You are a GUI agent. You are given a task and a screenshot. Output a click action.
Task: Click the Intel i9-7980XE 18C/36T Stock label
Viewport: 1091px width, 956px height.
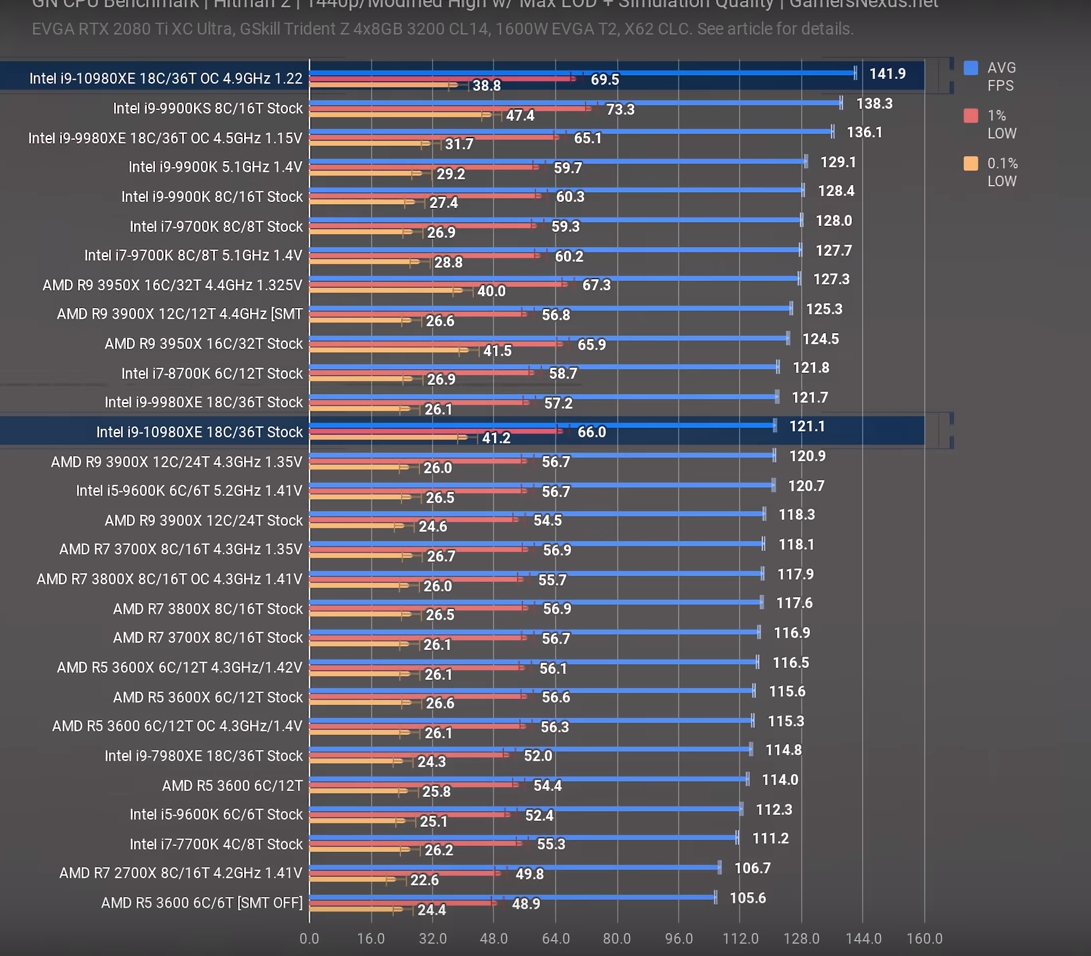coord(204,756)
